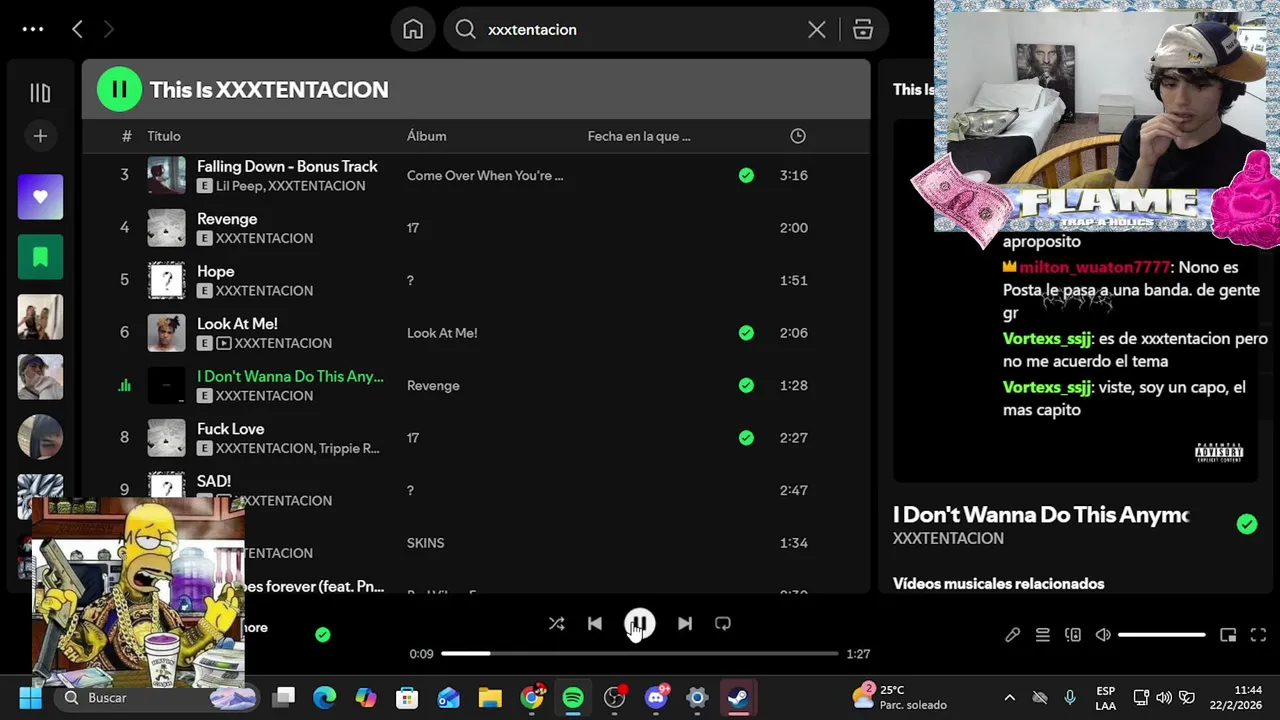Open Google Chrome from taskbar
The width and height of the screenshot is (1280, 720).
pos(532,698)
